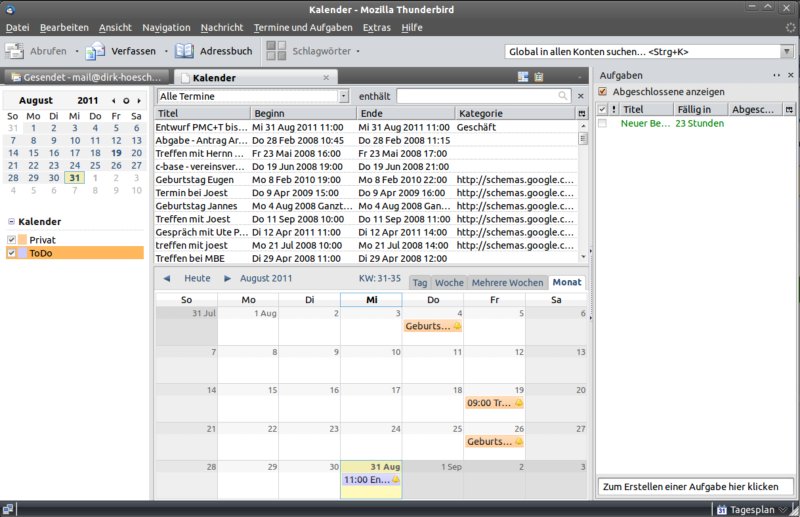
Task: Mark the Neuer Be... task as complete
Action: pyautogui.click(x=602, y=123)
